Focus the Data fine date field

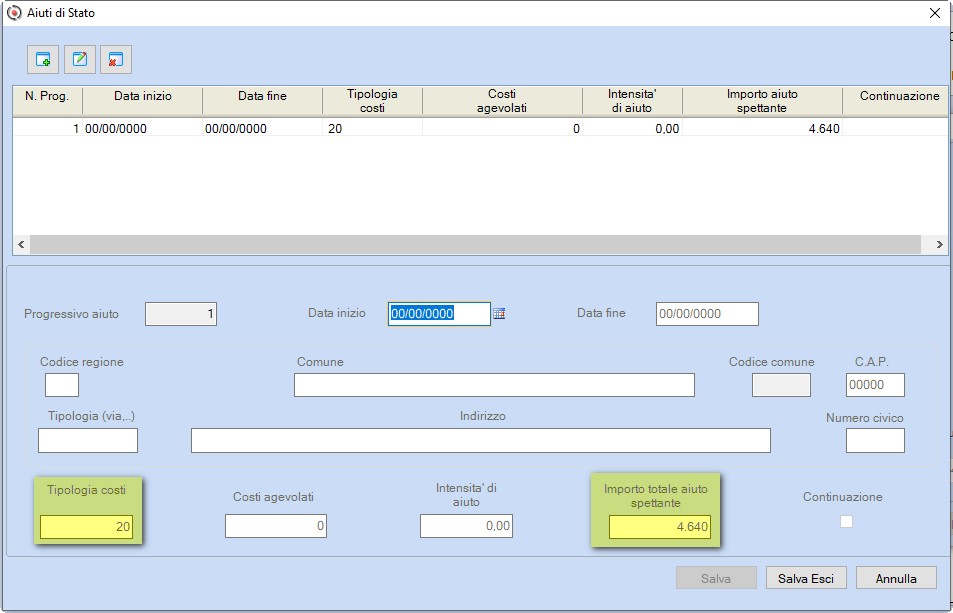707,313
